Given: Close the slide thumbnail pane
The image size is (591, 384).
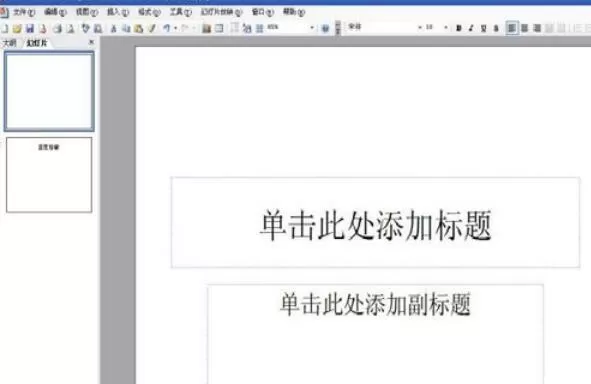Looking at the screenshot, I should (x=91, y=42).
